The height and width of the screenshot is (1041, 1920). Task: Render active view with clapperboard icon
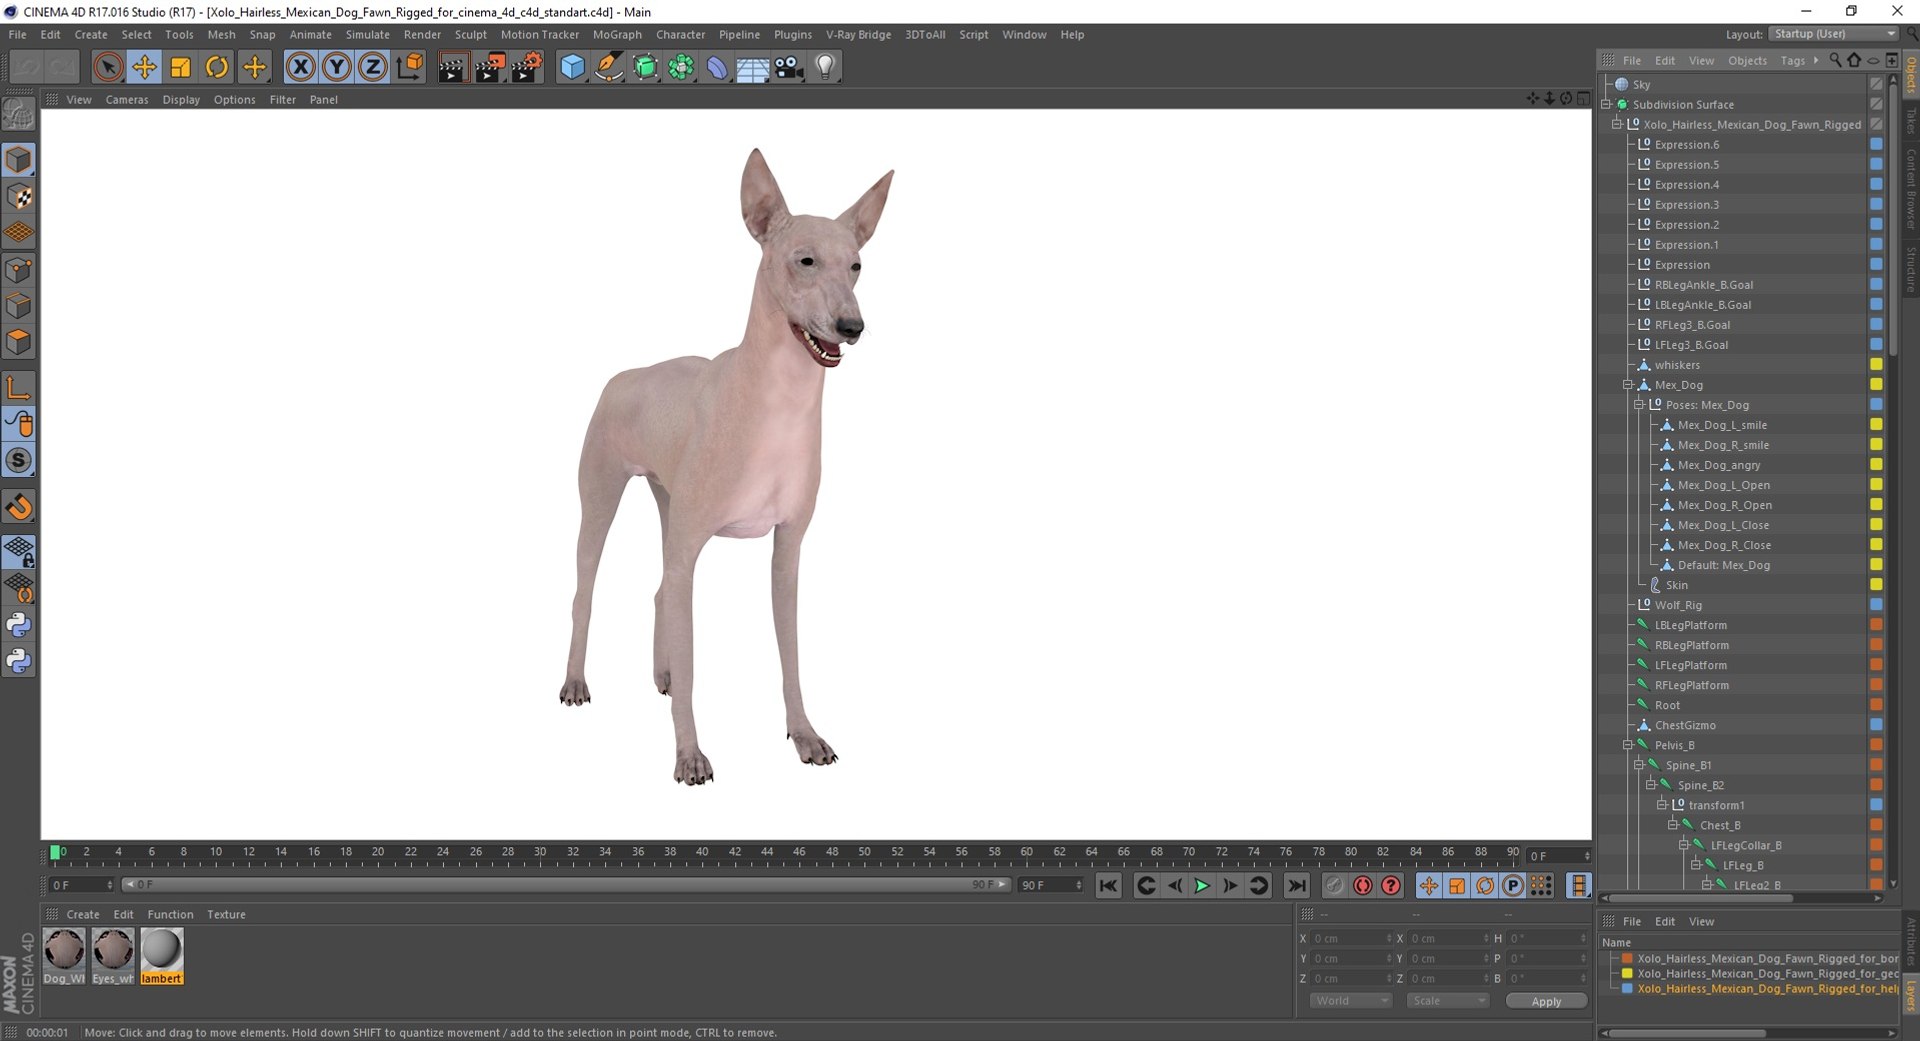click(x=452, y=67)
